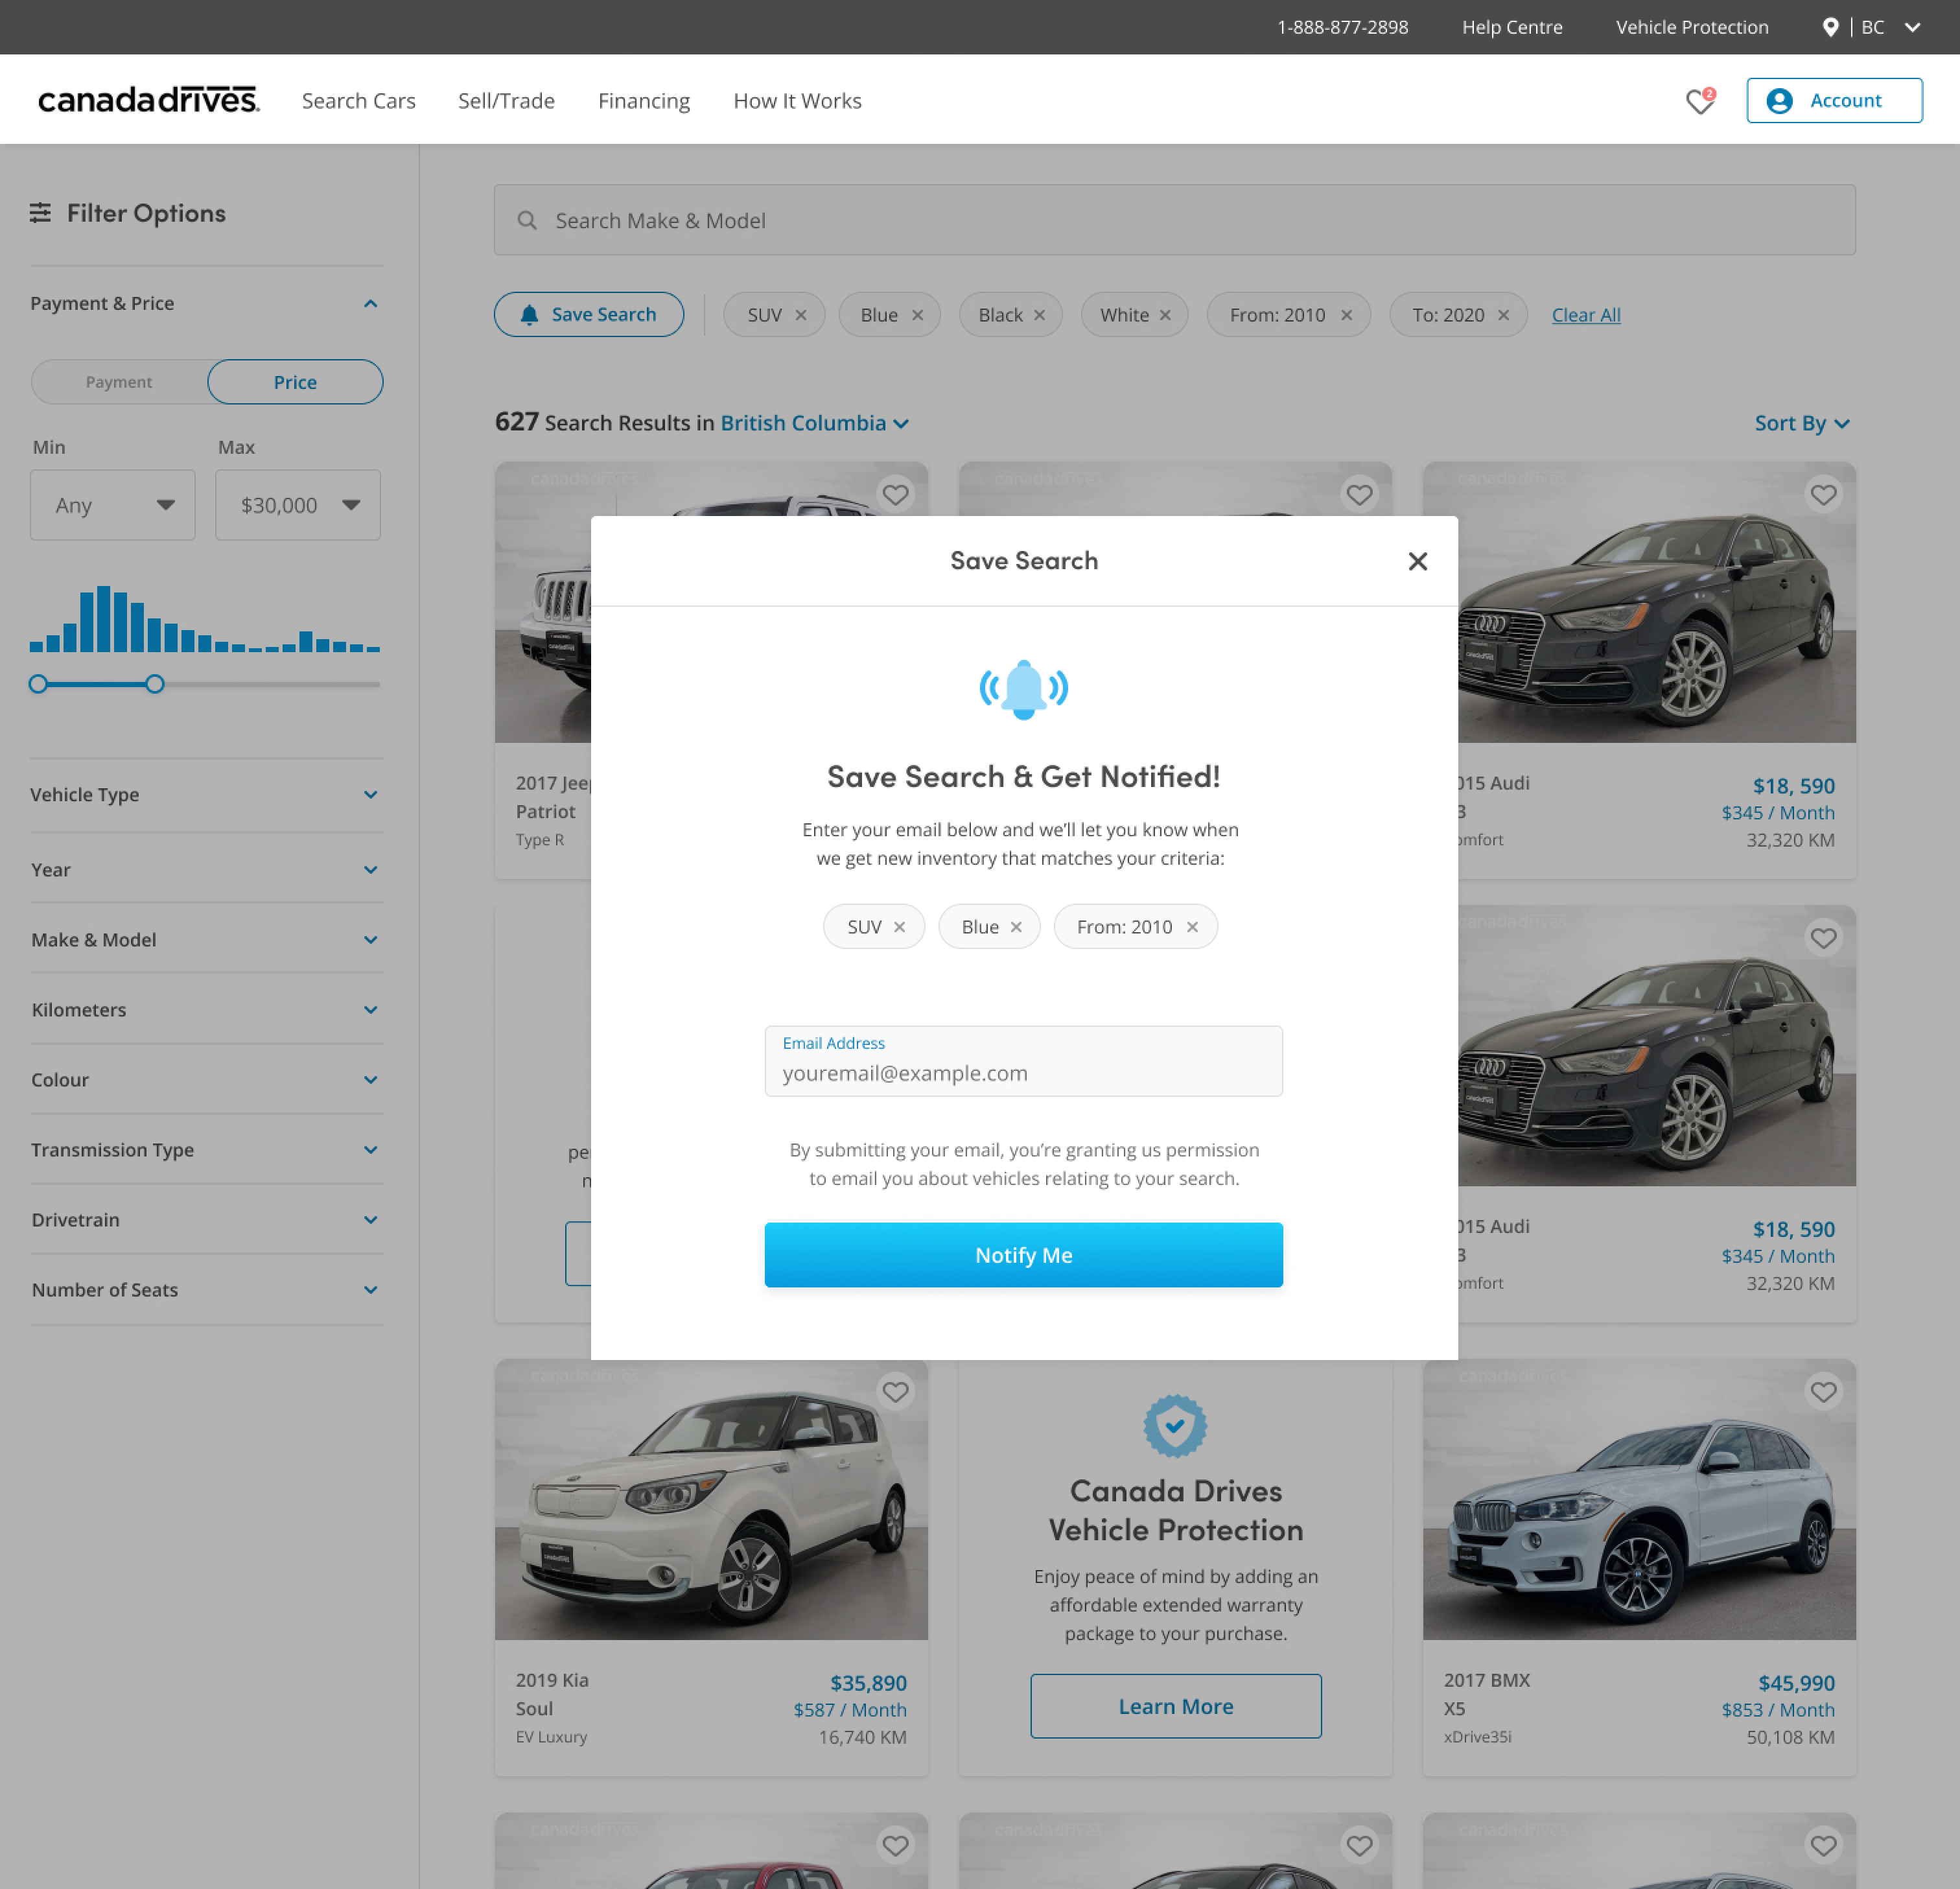Select the Price toggle option
Image resolution: width=1960 pixels, height=1889 pixels.
tap(295, 382)
